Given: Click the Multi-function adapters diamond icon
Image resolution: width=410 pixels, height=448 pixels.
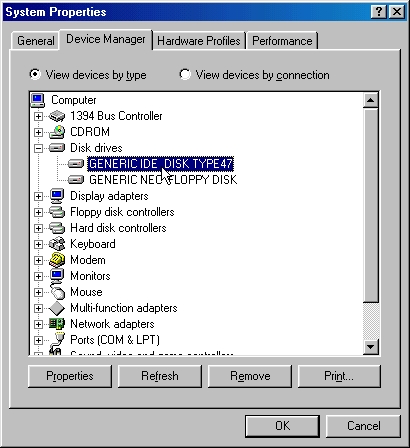Looking at the screenshot, I should pyautogui.click(x=57, y=308).
